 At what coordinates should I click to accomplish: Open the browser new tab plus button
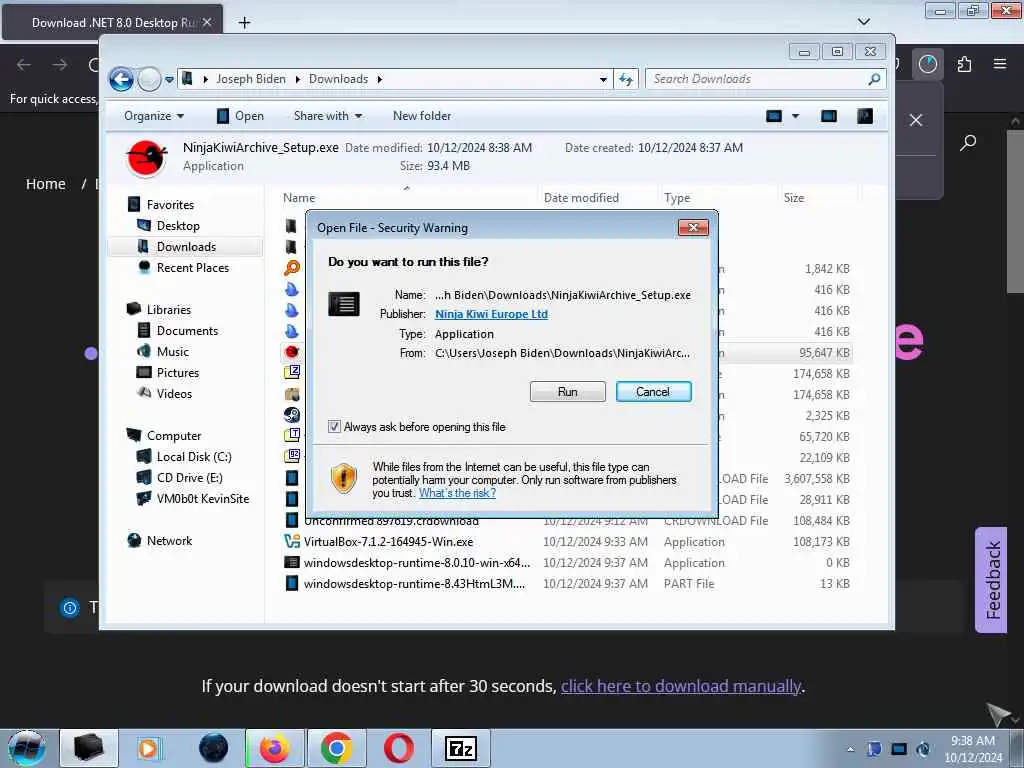click(x=244, y=23)
